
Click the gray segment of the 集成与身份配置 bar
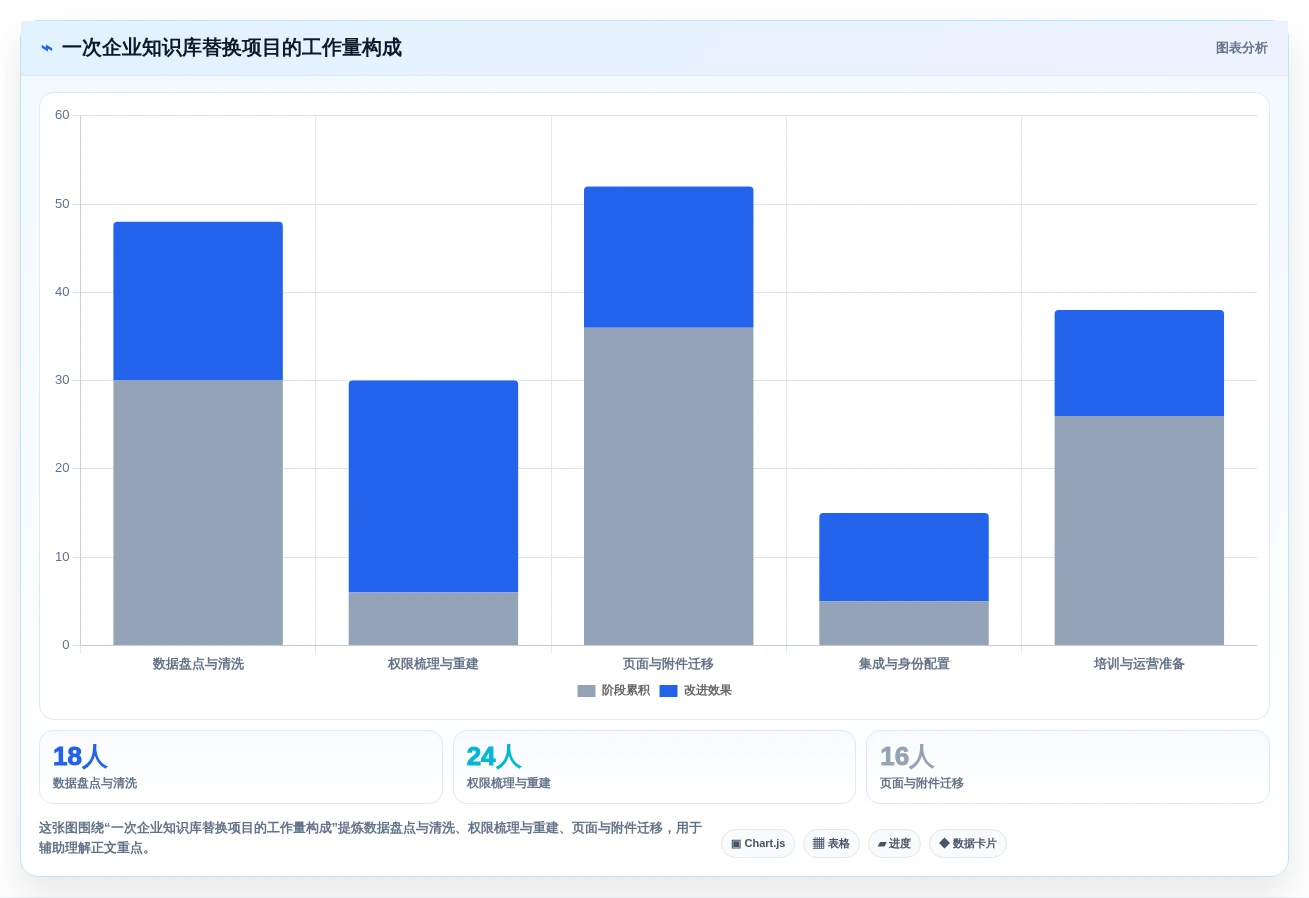click(904, 623)
